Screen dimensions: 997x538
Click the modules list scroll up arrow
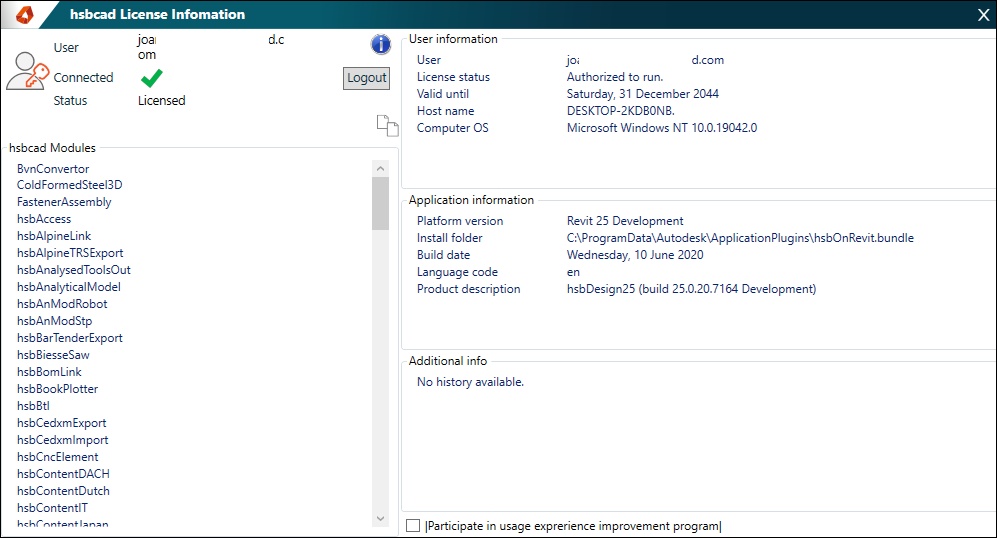coord(380,169)
